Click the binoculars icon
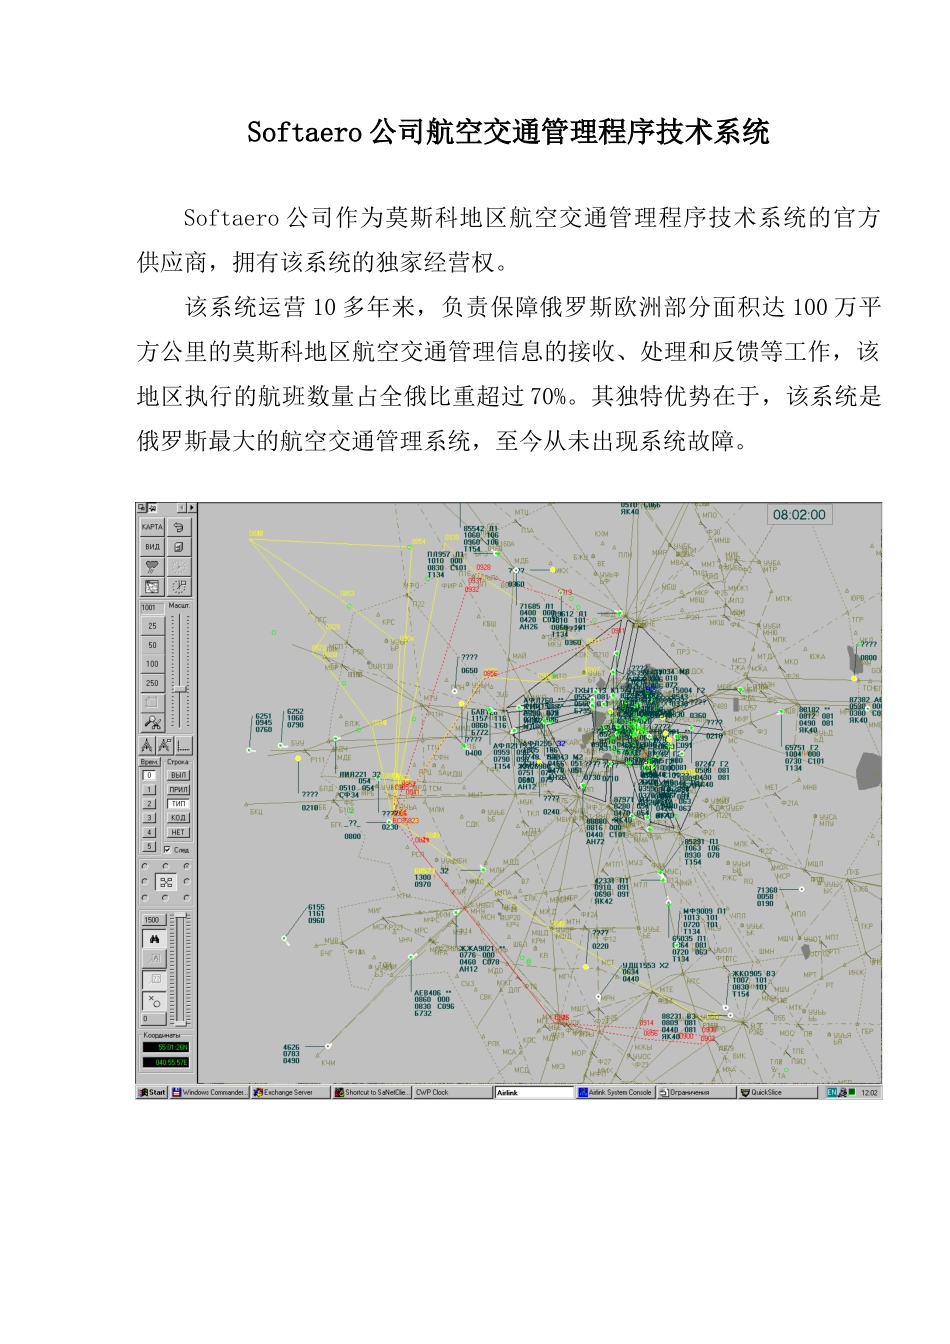This screenshot has width=950, height=1344. click(154, 939)
